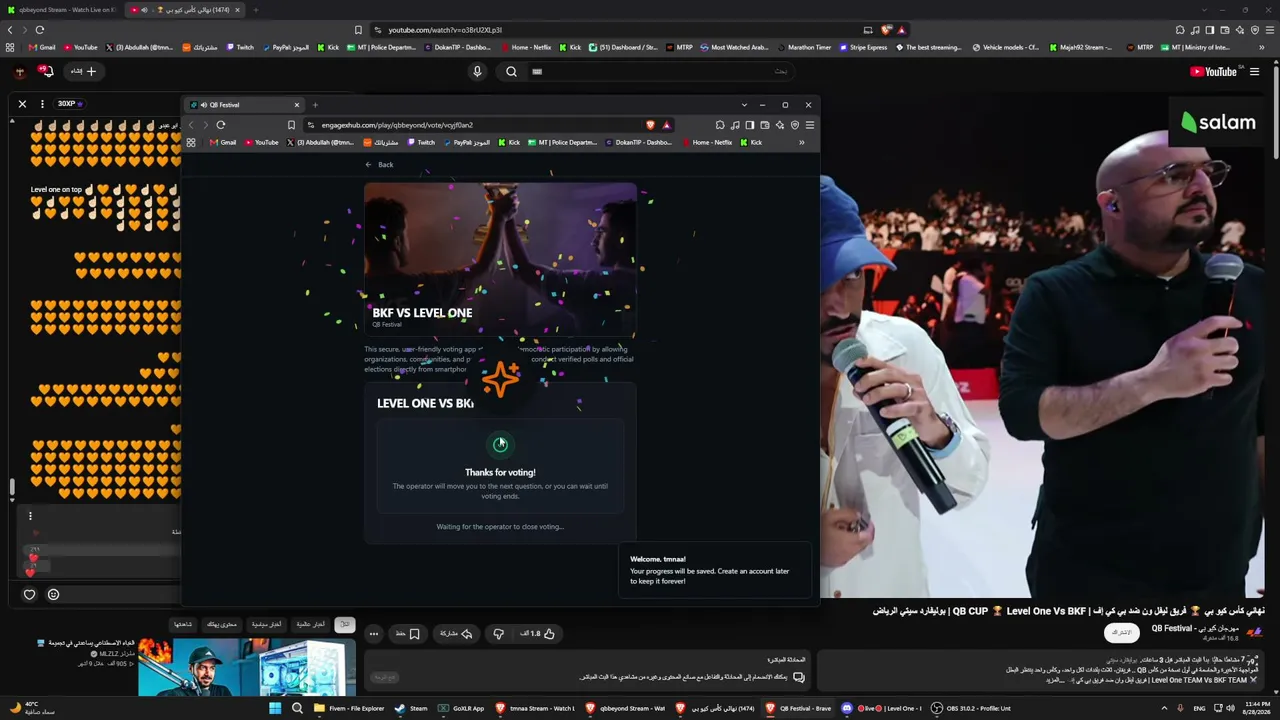This screenshot has width=1280, height=720.
Task: Open Brave Wallet in front window toolbar
Action: [x=765, y=125]
